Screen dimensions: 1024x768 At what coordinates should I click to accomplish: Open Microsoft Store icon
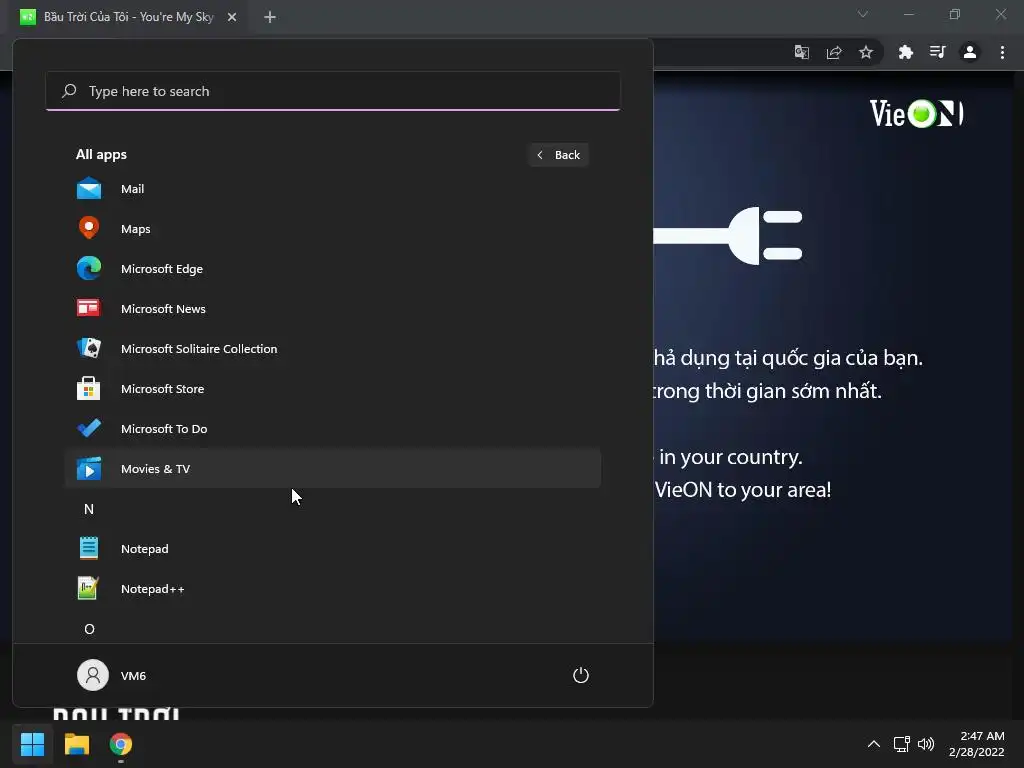89,389
